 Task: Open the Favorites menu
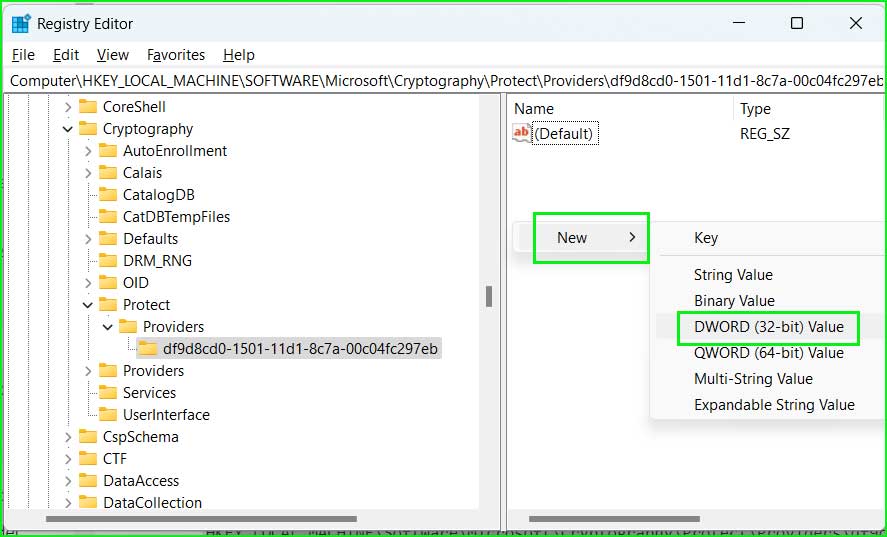(x=176, y=55)
